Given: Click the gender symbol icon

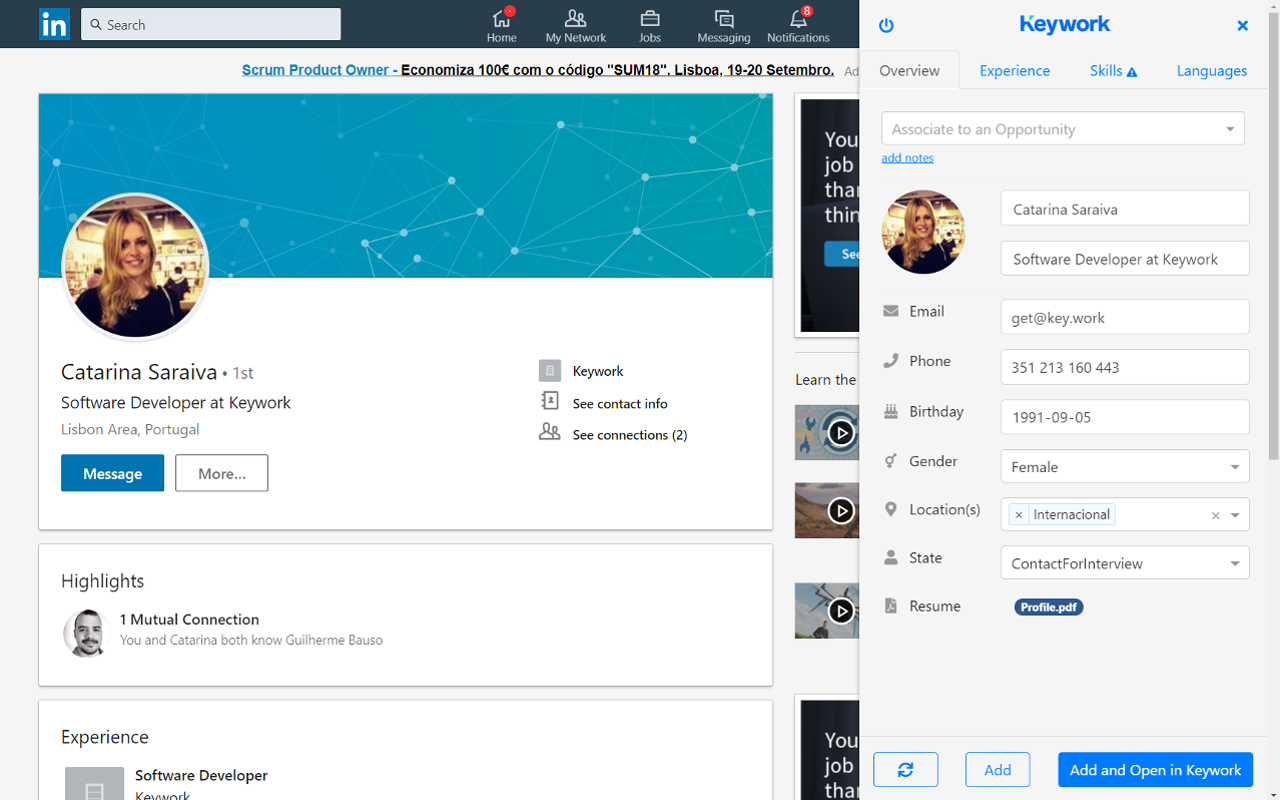Looking at the screenshot, I should click(x=890, y=461).
